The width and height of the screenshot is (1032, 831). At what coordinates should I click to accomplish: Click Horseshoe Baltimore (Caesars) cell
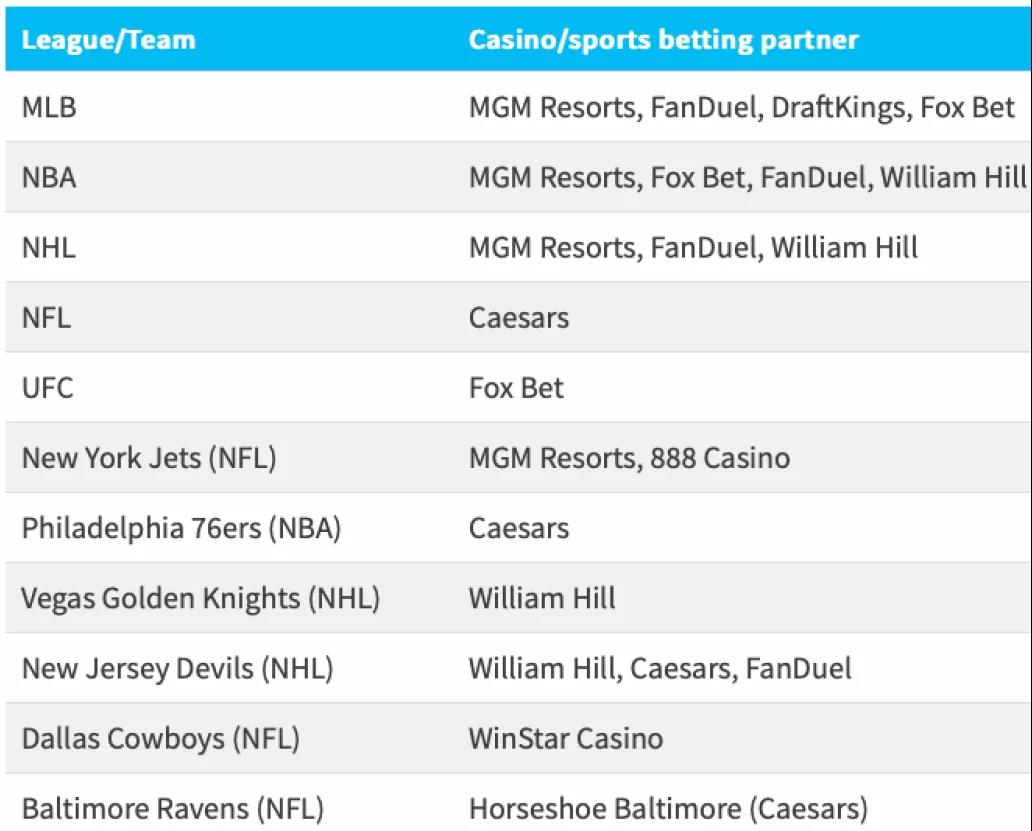coord(669,809)
